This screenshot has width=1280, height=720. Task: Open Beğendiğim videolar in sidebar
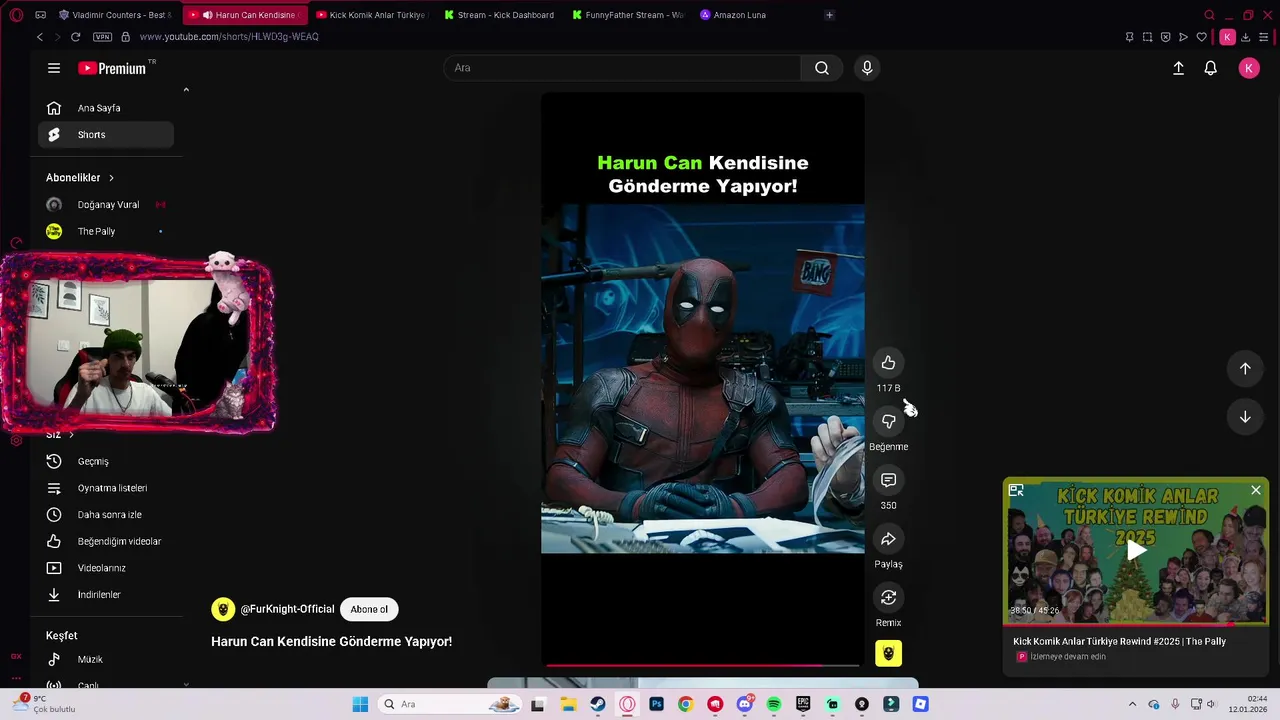[106, 541]
